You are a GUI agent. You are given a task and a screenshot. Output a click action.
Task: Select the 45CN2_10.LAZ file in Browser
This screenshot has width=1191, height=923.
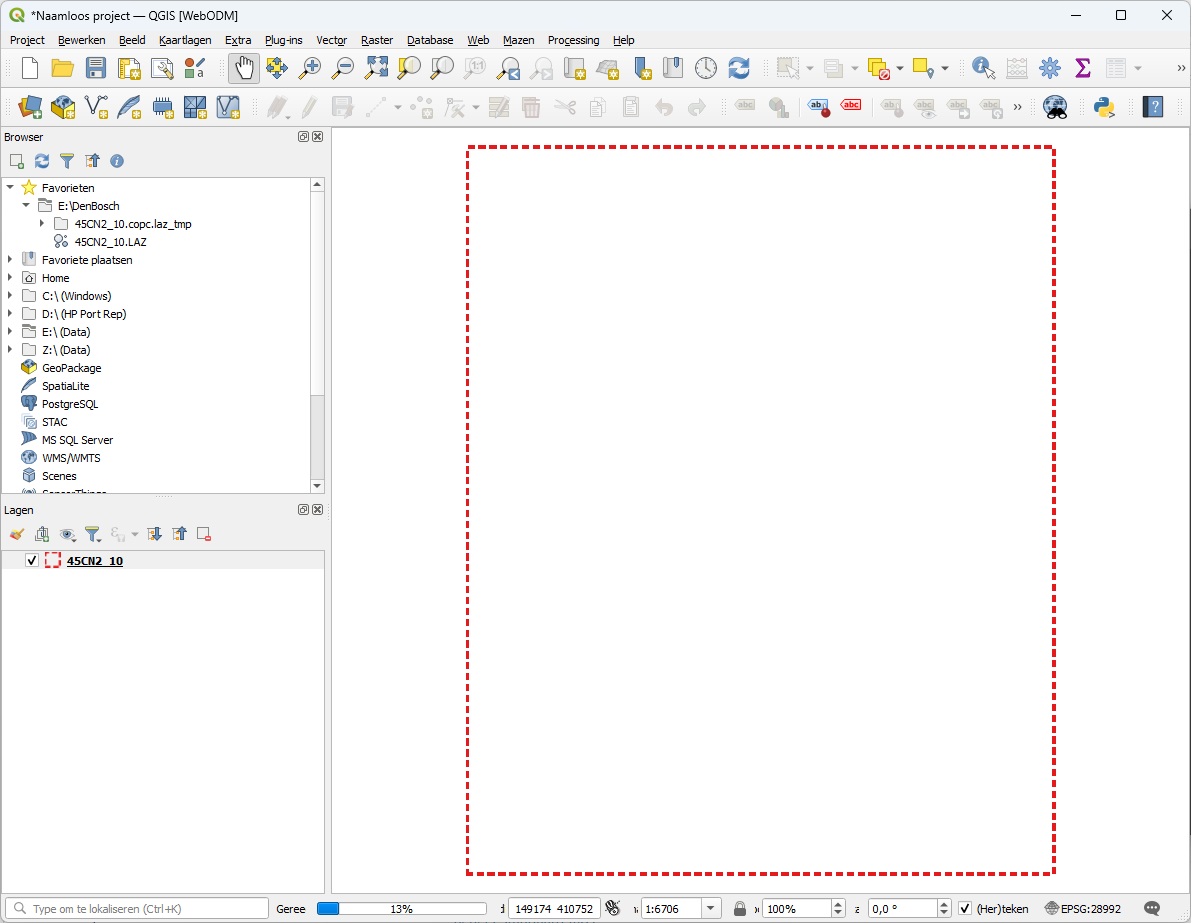110,242
